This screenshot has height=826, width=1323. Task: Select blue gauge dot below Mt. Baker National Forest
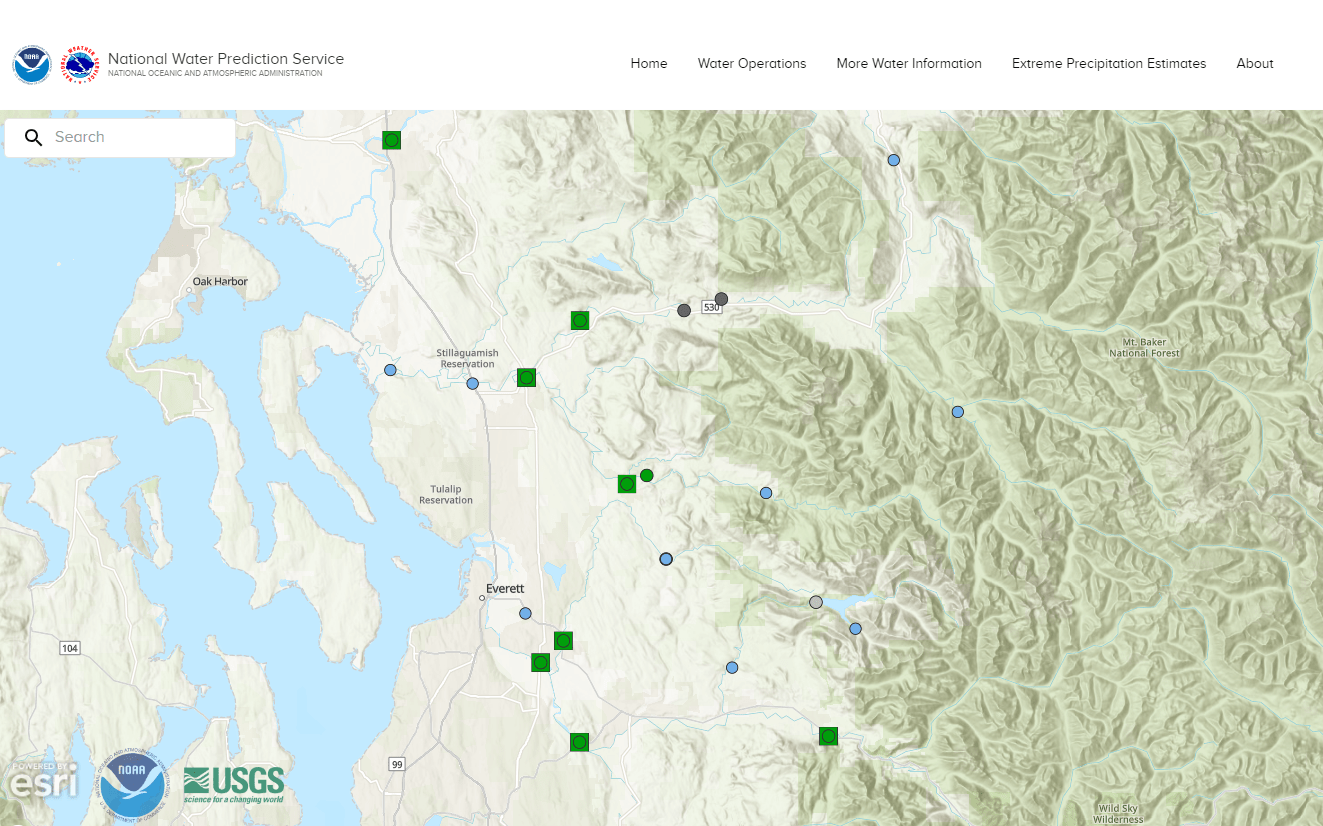[957, 412]
